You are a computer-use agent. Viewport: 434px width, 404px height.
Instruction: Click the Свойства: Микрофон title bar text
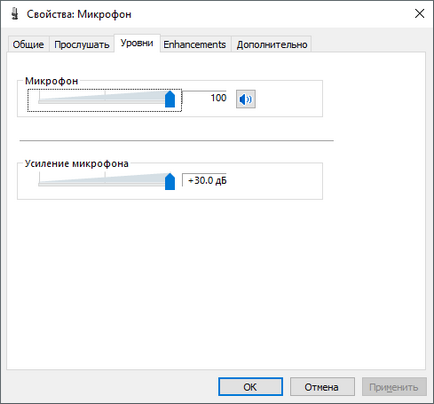click(x=79, y=14)
